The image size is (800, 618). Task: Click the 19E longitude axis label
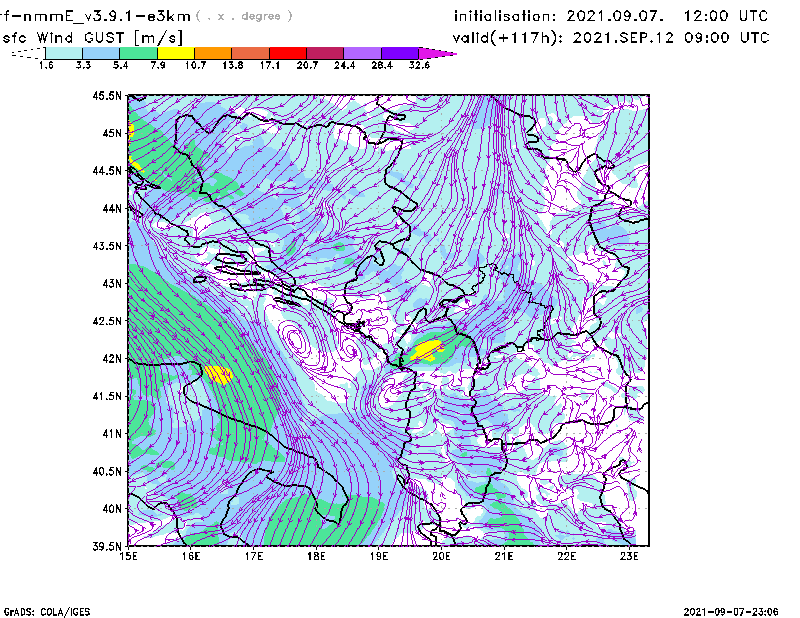click(x=379, y=556)
